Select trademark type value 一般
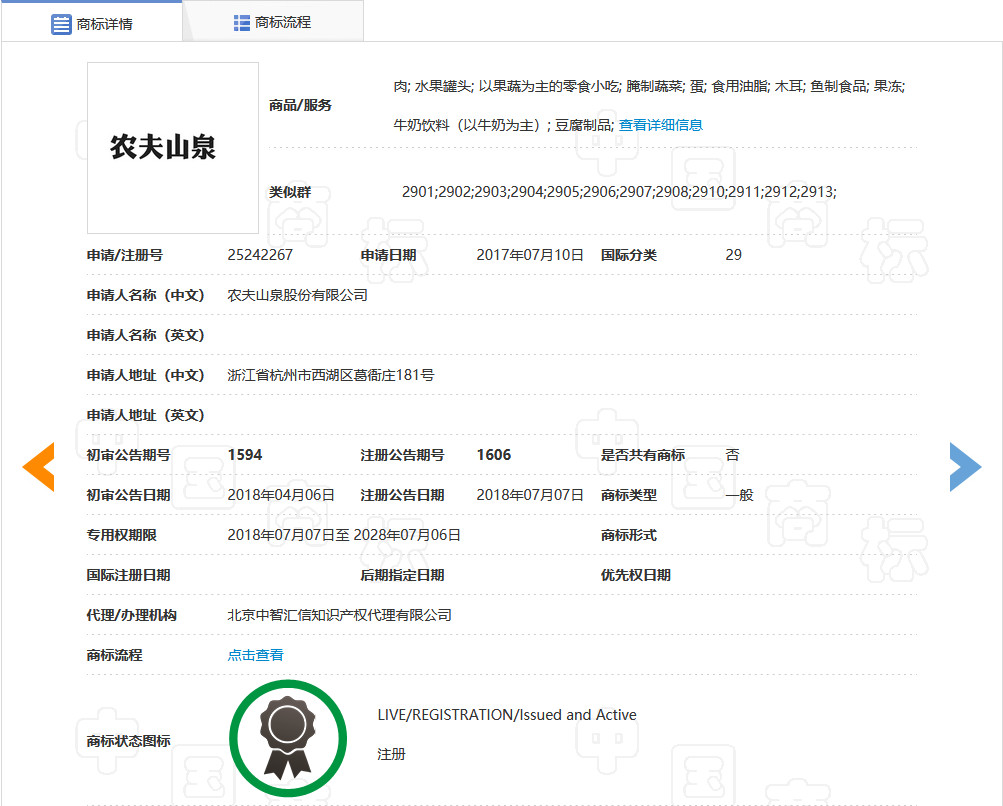The width and height of the screenshot is (1003, 806). coord(739,495)
